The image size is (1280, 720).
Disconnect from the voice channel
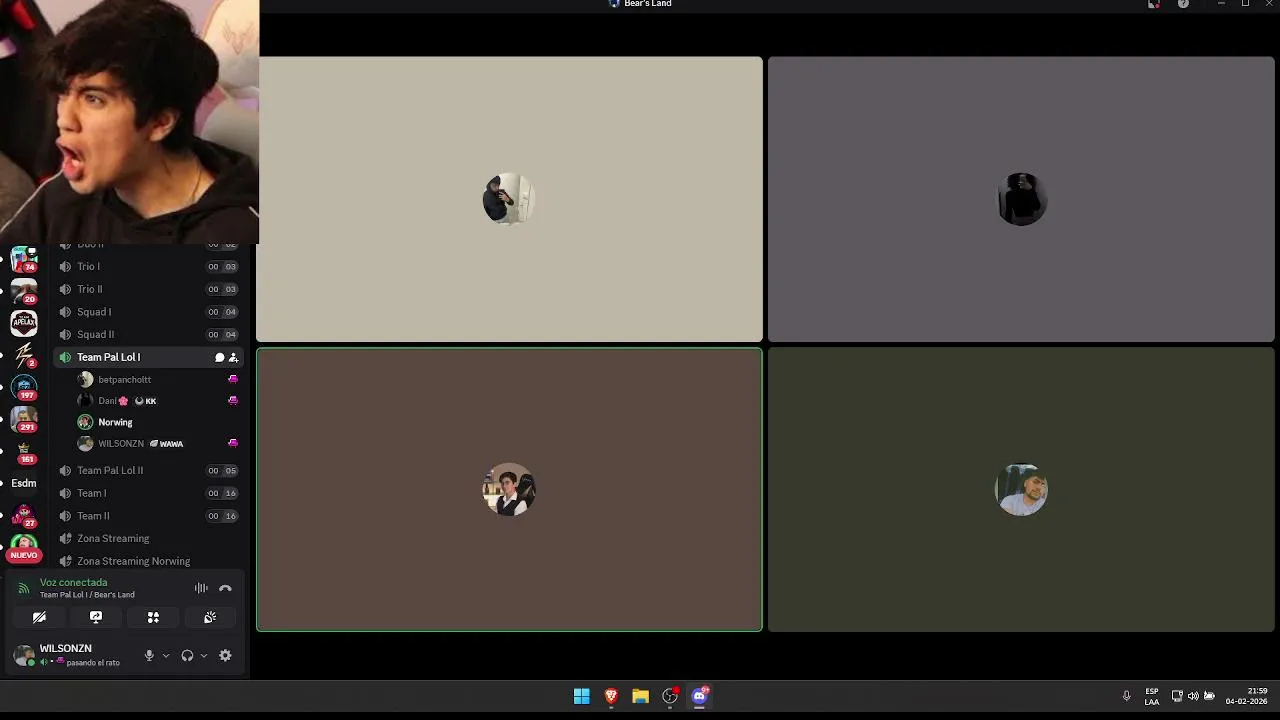(225, 588)
